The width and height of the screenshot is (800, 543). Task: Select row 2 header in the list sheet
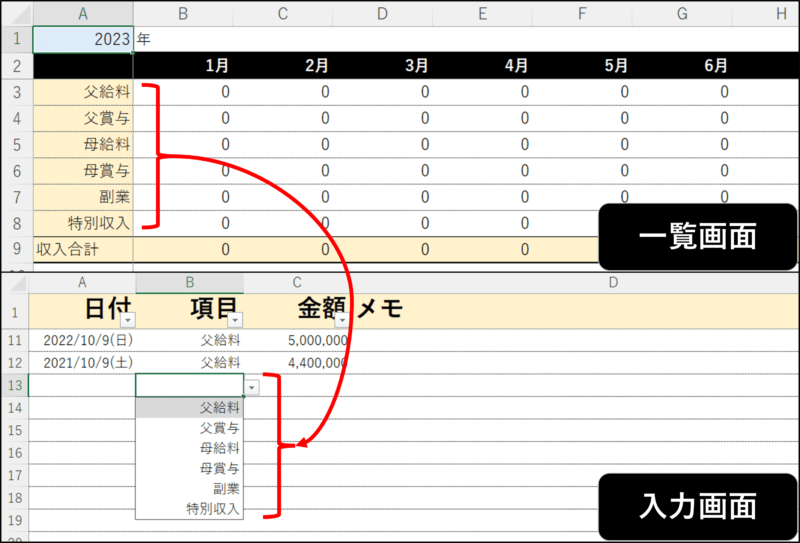(x=17, y=66)
